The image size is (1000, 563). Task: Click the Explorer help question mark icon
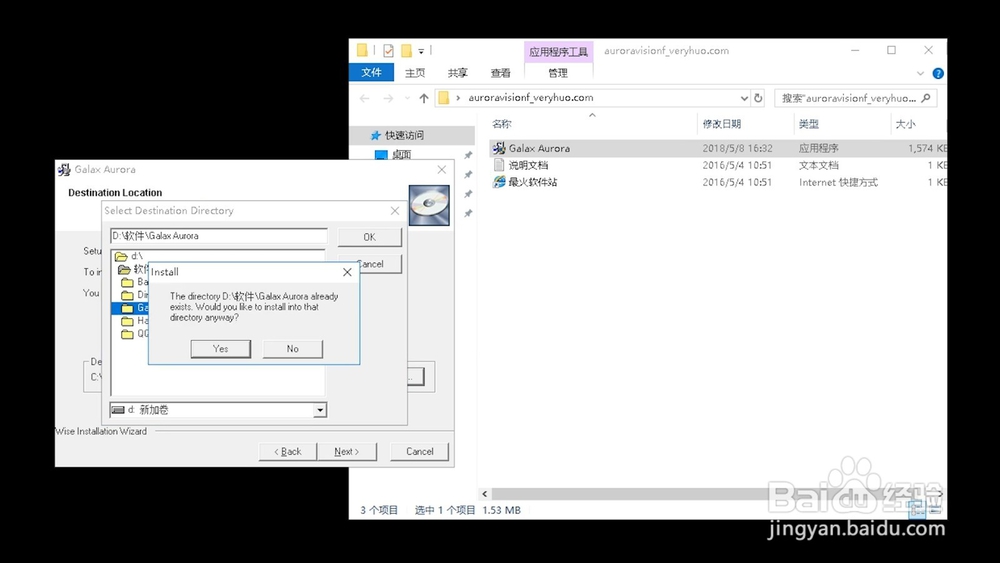pos(938,73)
